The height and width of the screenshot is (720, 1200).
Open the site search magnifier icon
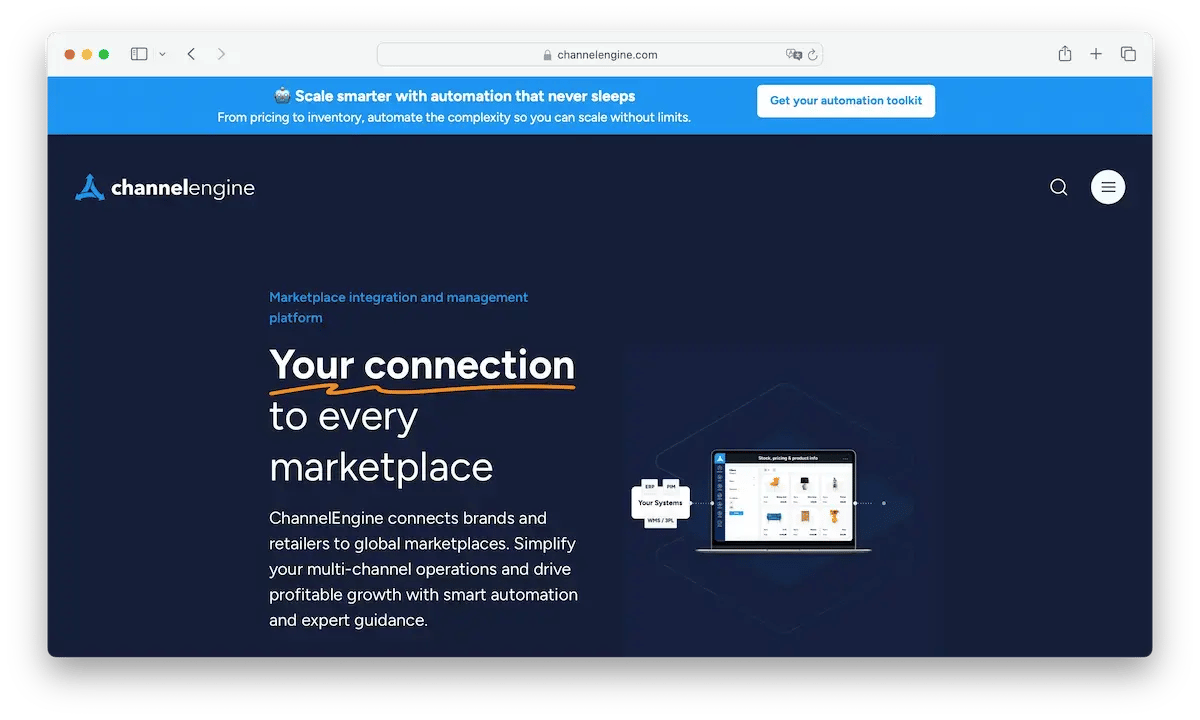tap(1059, 187)
